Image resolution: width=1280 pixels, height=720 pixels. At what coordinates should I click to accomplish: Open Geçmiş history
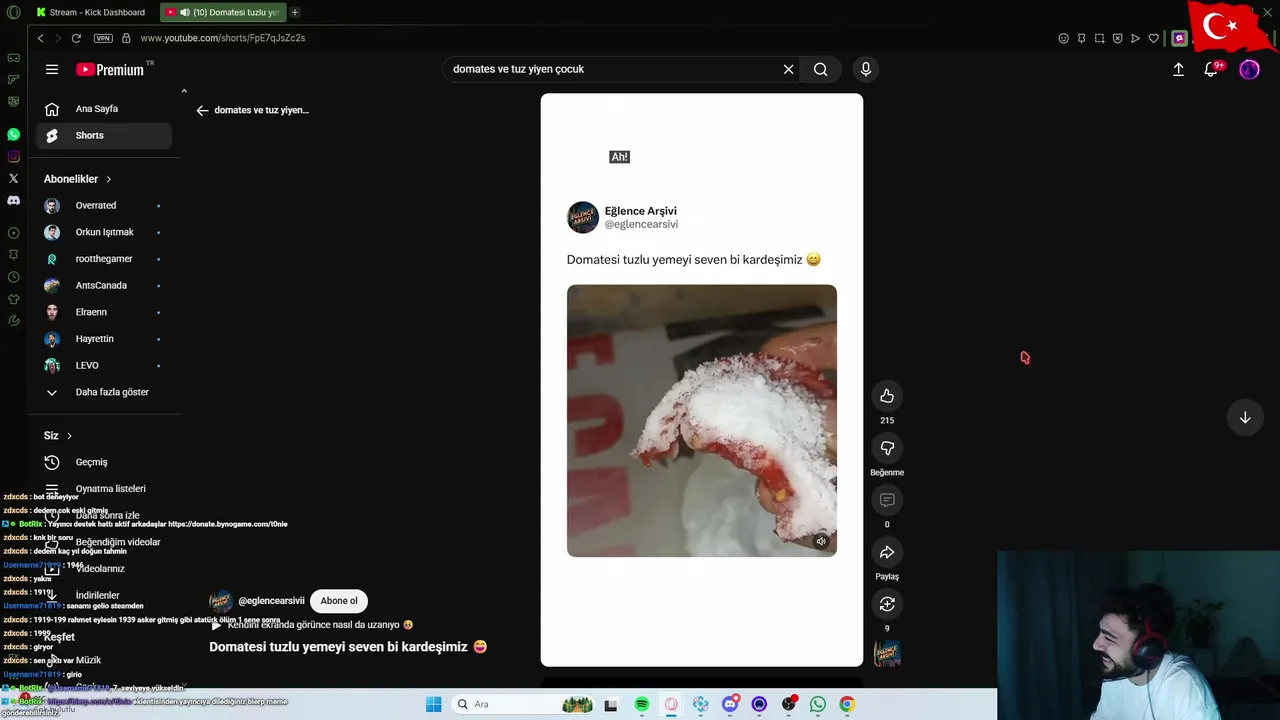[x=103, y=462]
